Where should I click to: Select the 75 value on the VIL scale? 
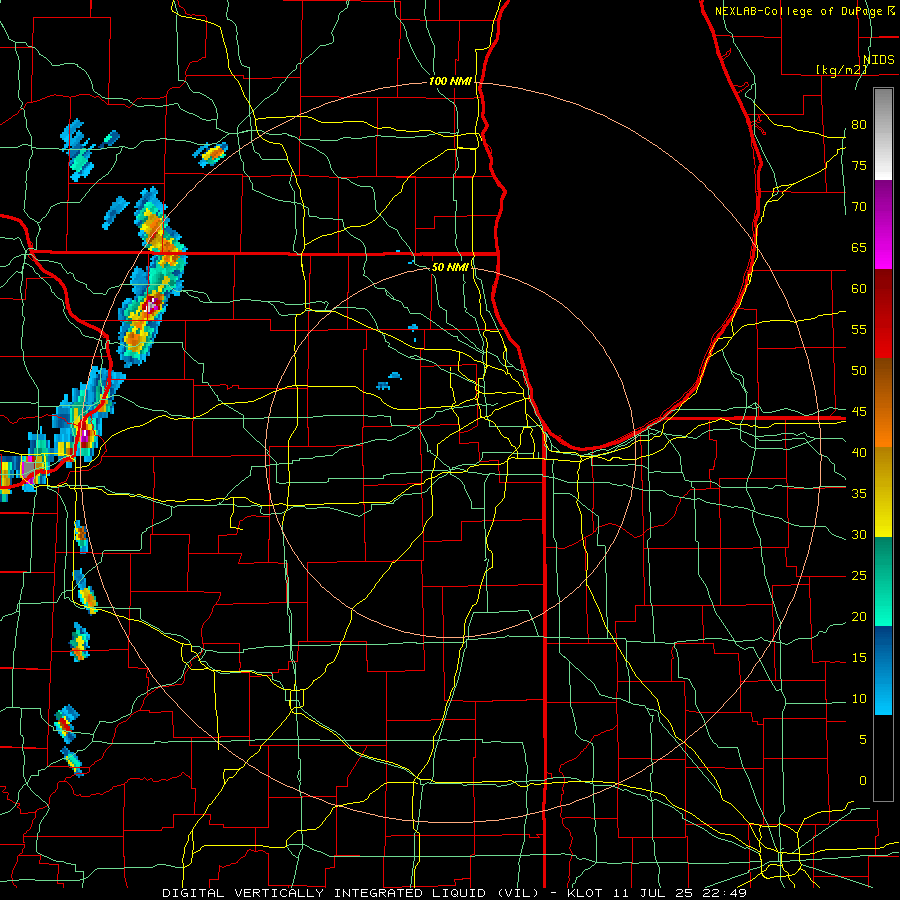coord(859,166)
